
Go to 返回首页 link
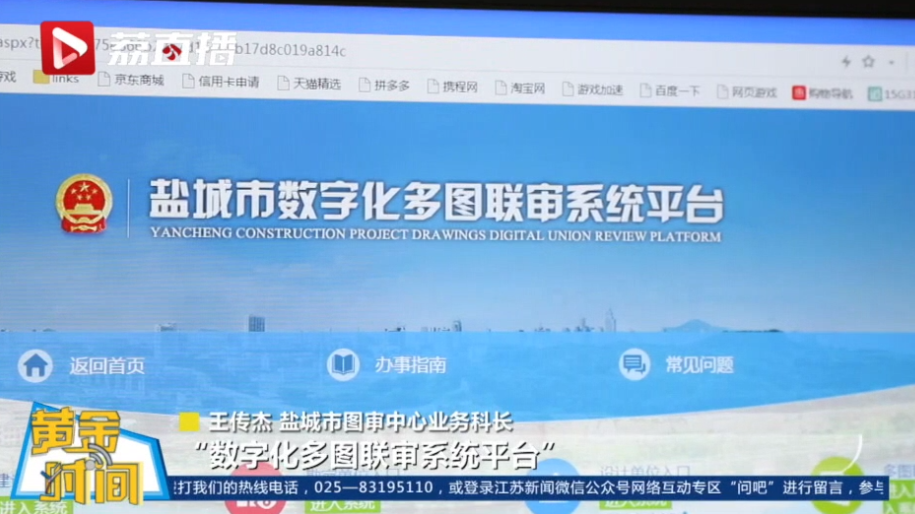[107, 366]
